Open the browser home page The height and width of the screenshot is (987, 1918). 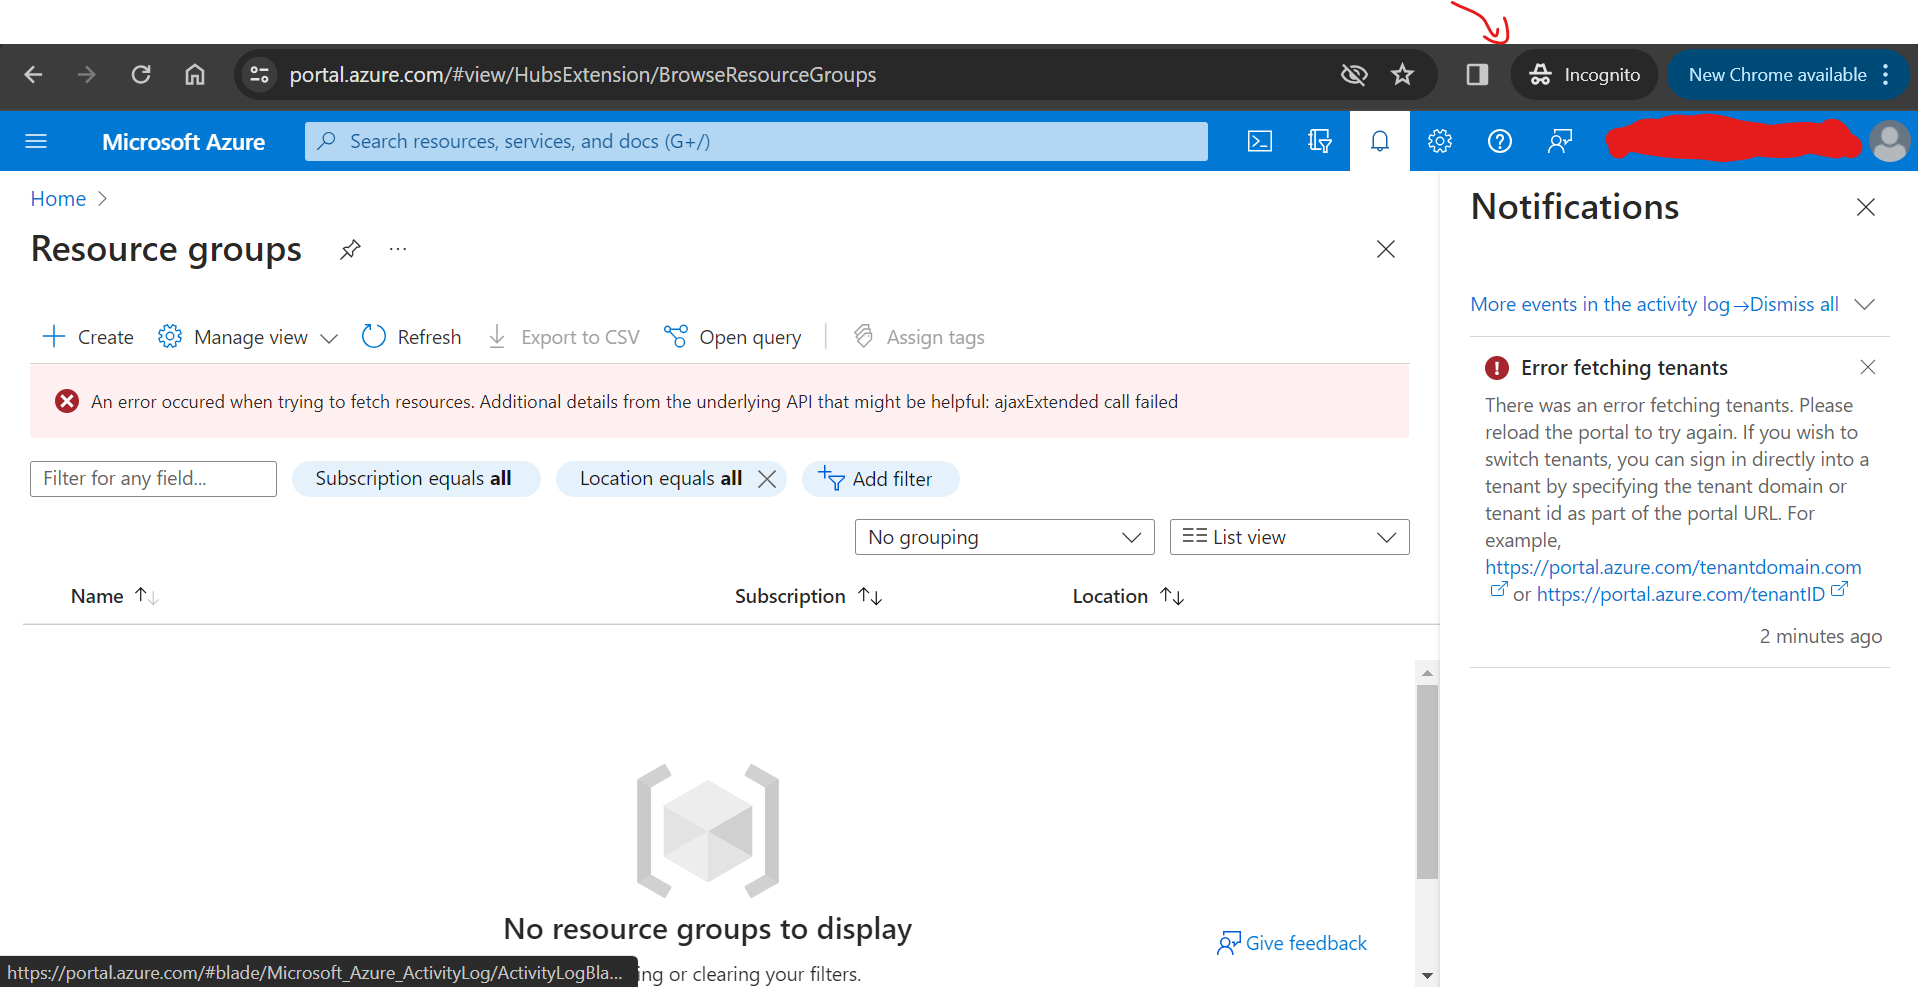195,75
